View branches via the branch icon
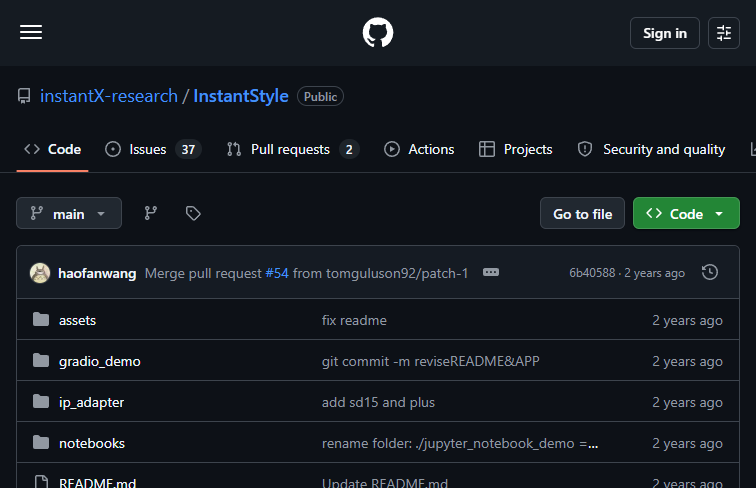Image resolution: width=756 pixels, height=488 pixels. click(x=151, y=213)
